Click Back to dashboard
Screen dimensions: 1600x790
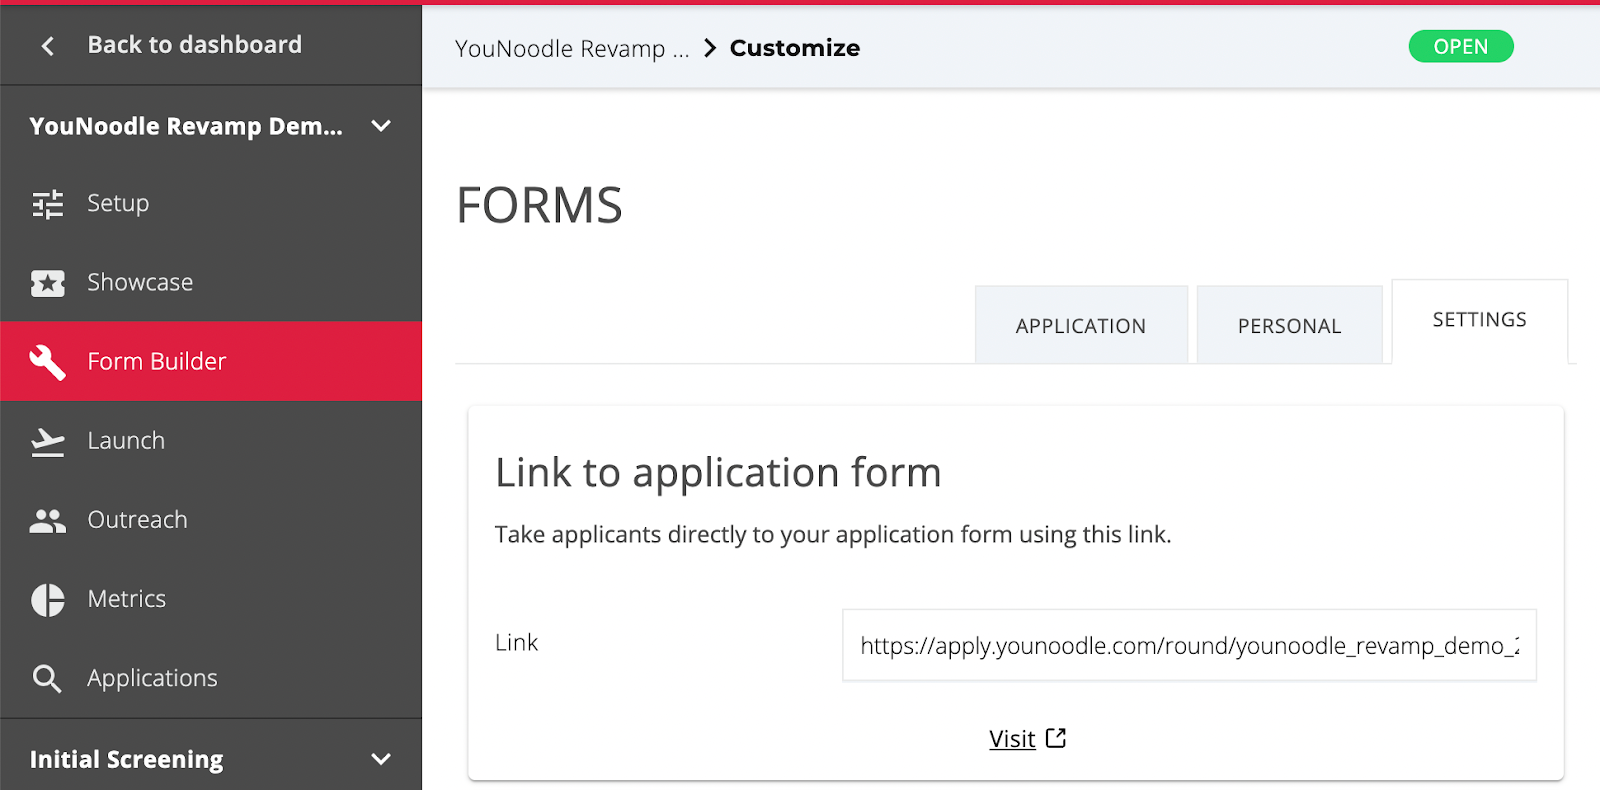point(194,45)
